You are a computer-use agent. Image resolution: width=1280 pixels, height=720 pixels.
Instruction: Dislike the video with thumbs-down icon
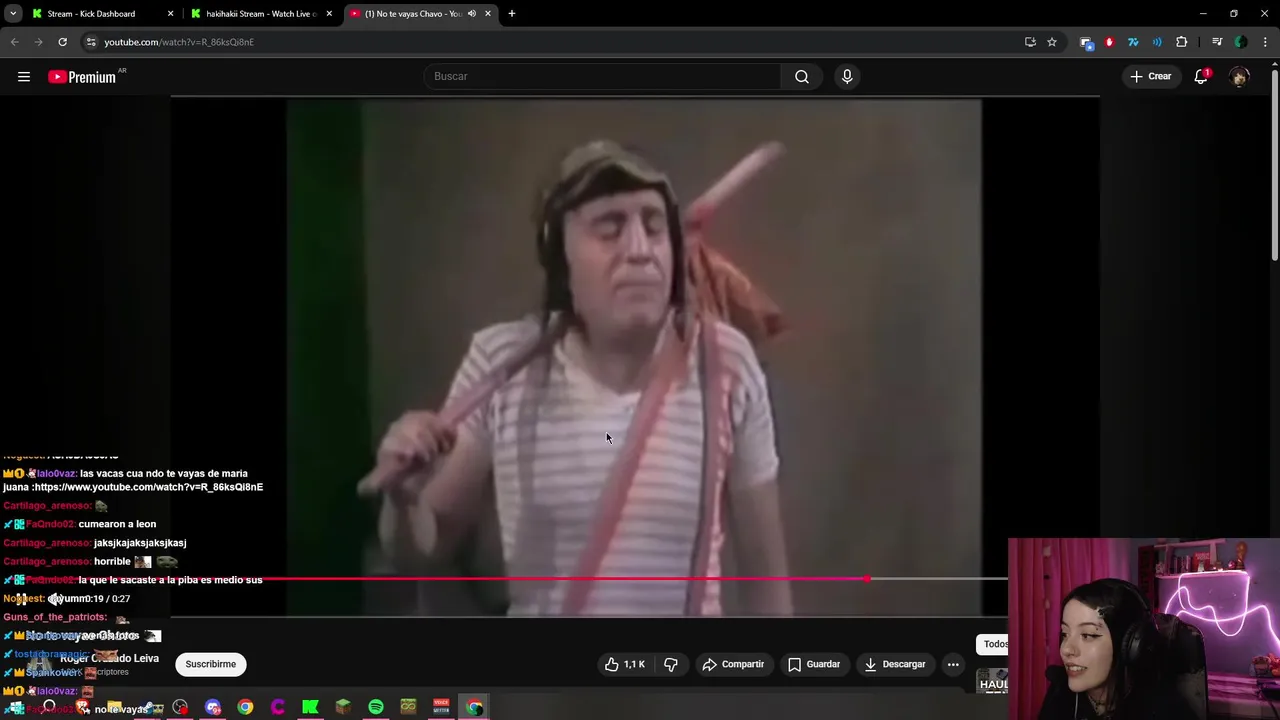pyautogui.click(x=671, y=664)
